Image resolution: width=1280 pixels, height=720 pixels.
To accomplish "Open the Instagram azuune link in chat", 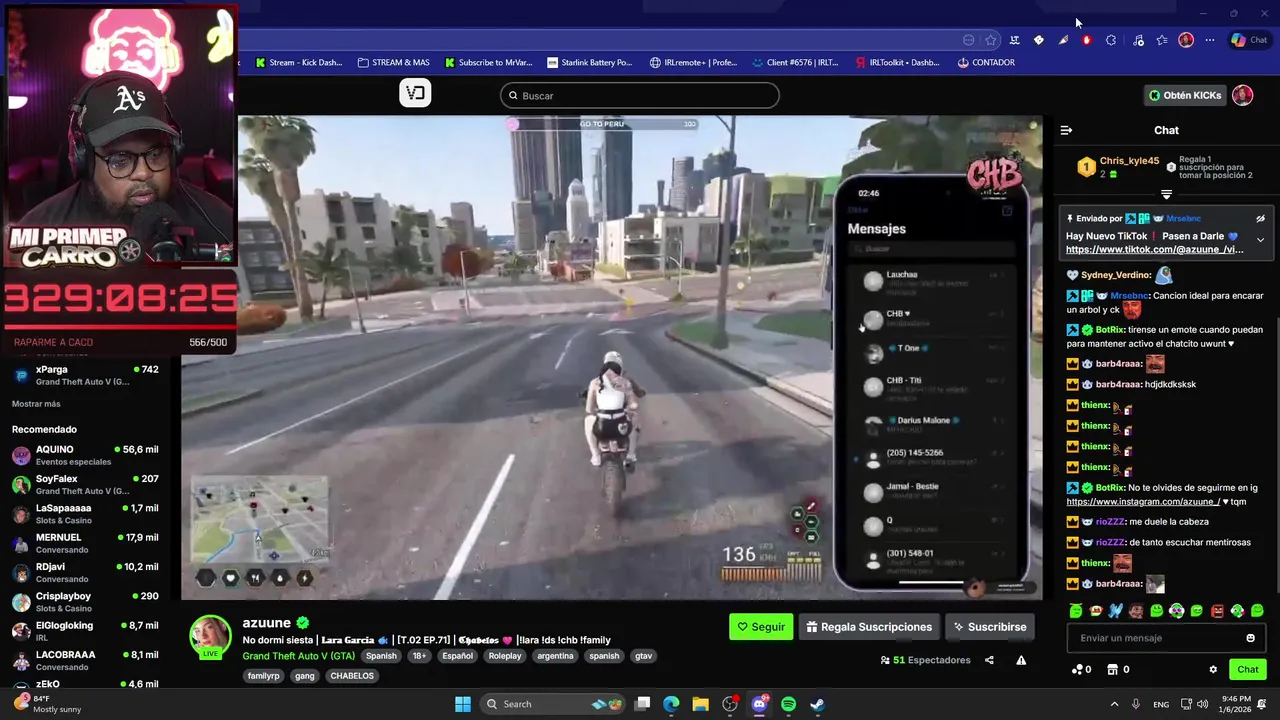I will tap(1144, 502).
